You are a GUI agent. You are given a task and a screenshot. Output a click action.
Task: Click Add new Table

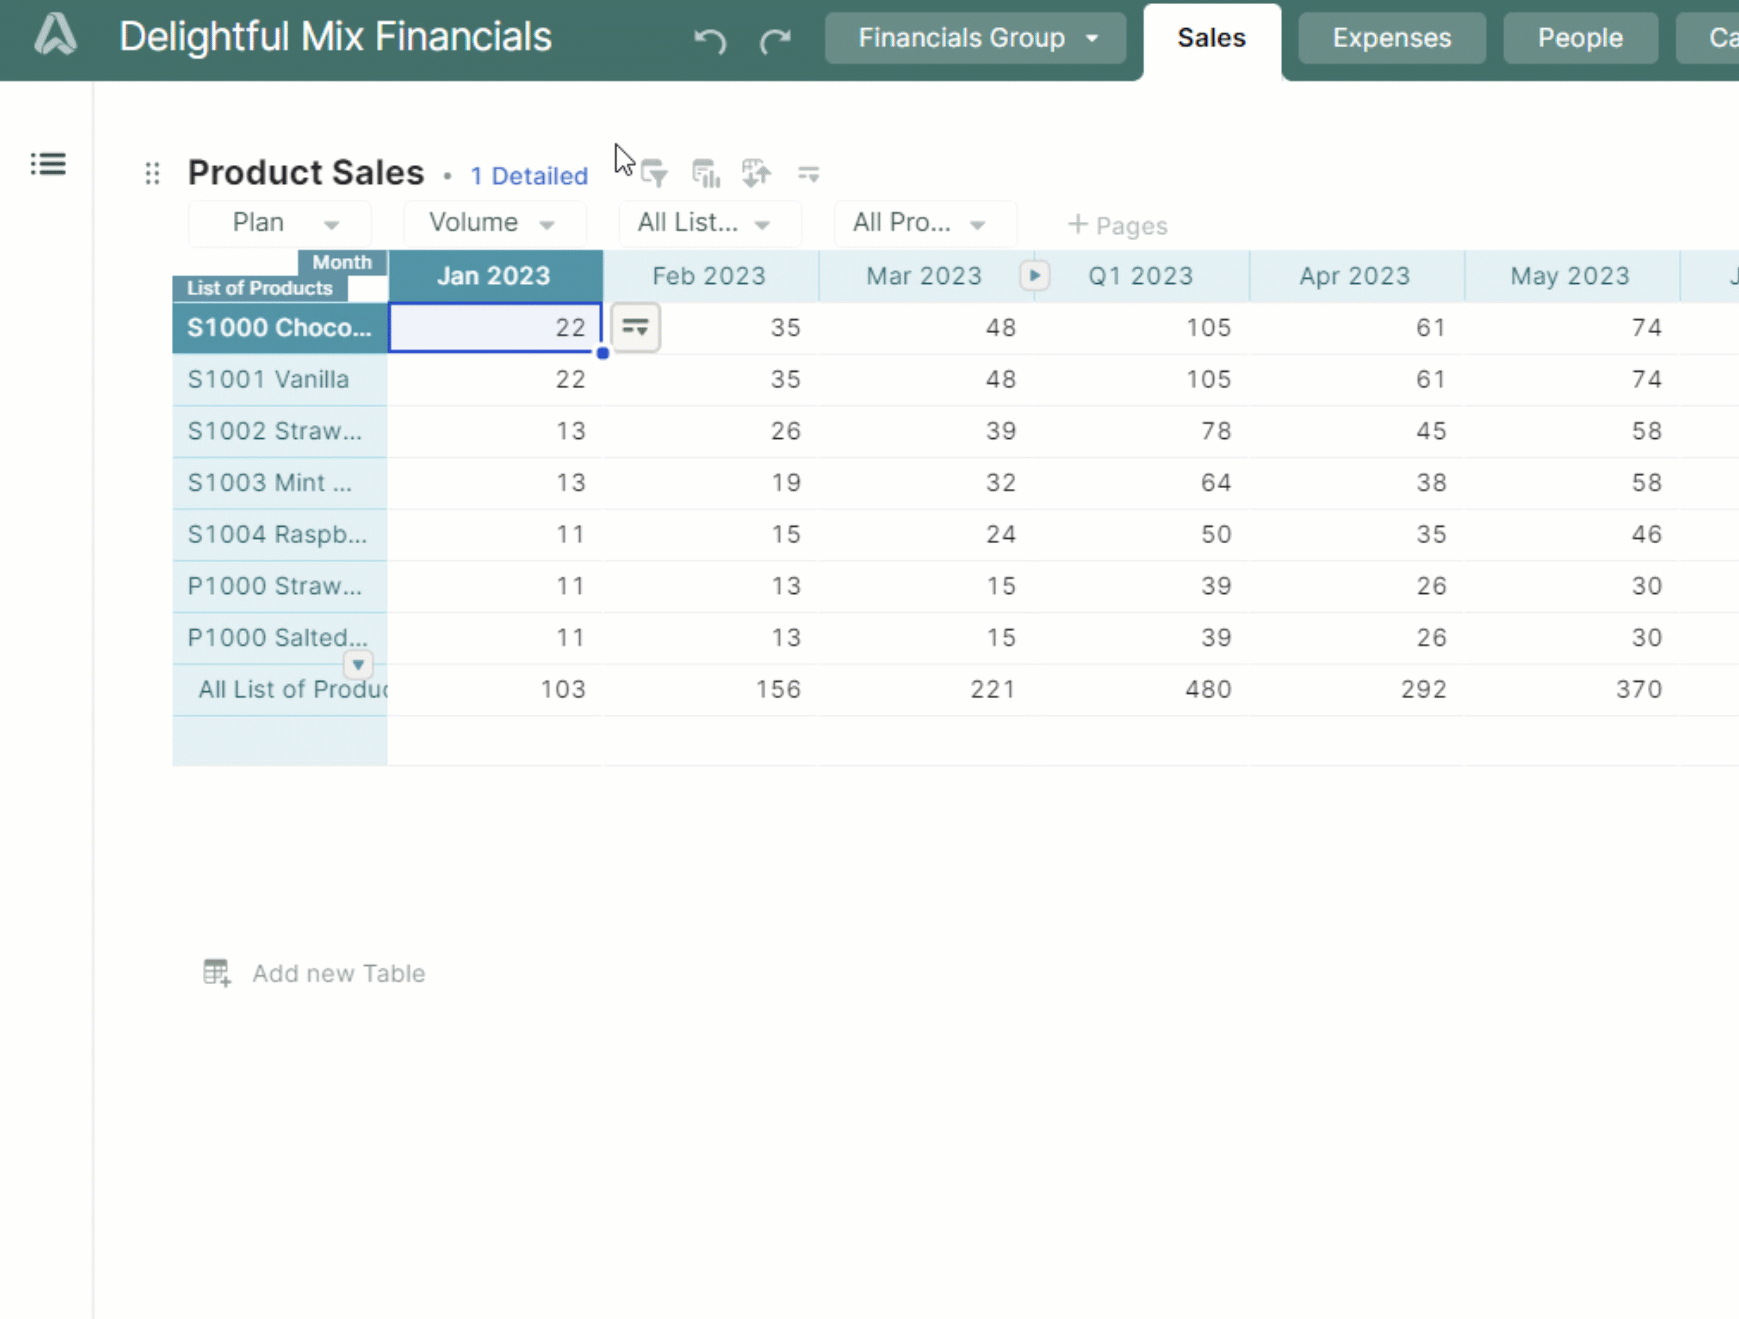338,973
